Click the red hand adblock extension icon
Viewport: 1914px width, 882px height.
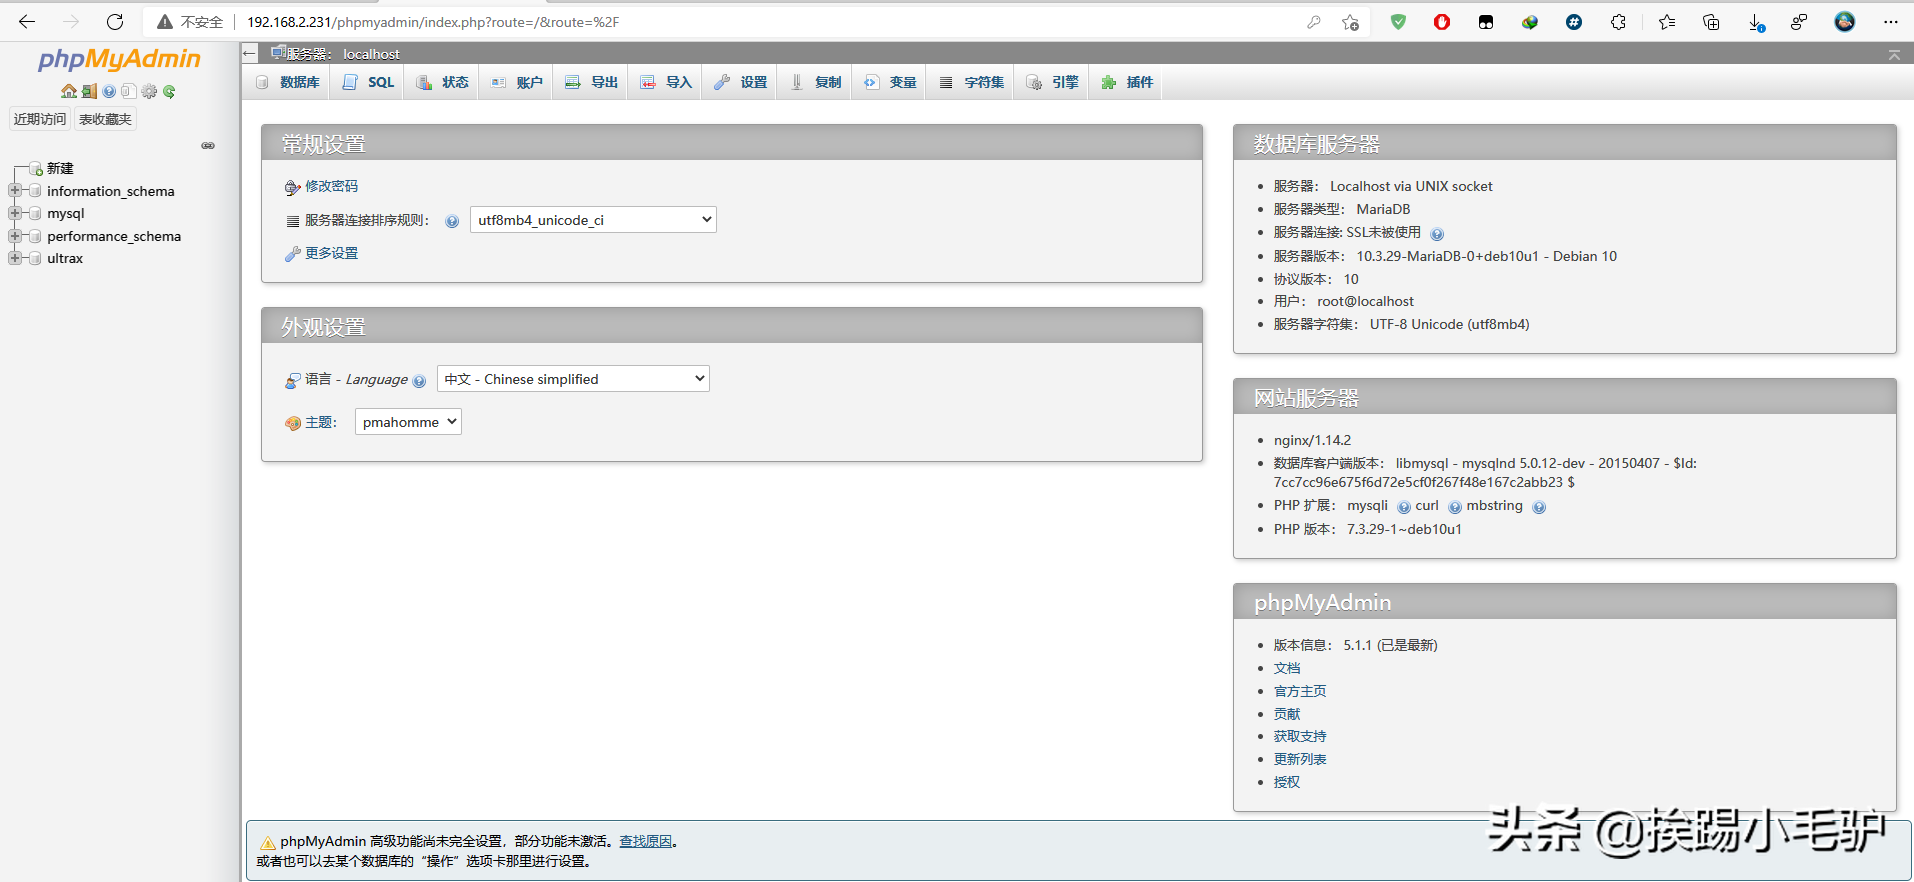click(x=1442, y=22)
